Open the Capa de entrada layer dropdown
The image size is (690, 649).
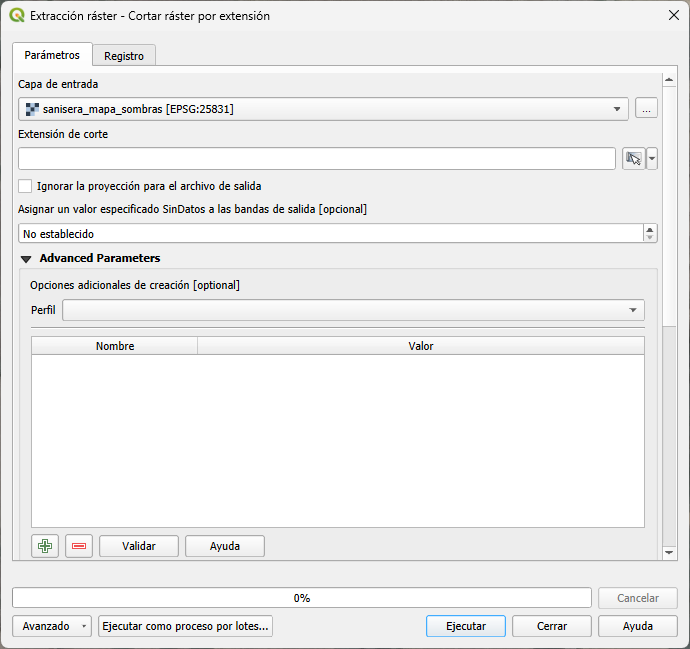[322, 109]
